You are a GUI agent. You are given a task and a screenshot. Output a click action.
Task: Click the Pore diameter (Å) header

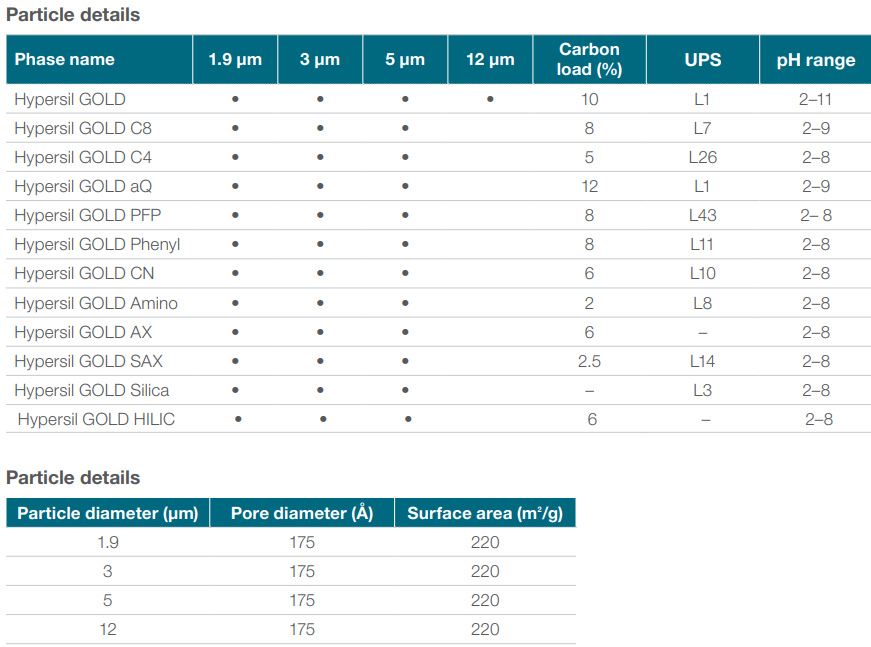click(x=302, y=513)
